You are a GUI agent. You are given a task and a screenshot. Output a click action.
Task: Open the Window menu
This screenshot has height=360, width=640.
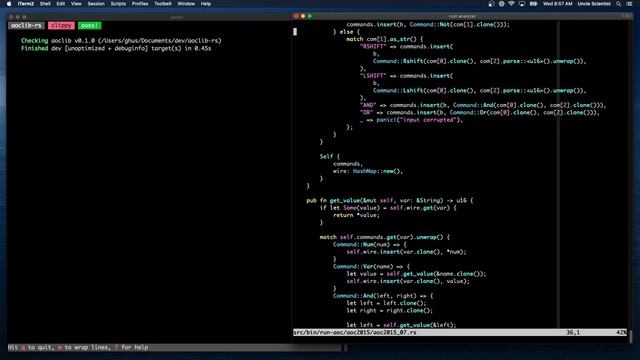pos(186,4)
